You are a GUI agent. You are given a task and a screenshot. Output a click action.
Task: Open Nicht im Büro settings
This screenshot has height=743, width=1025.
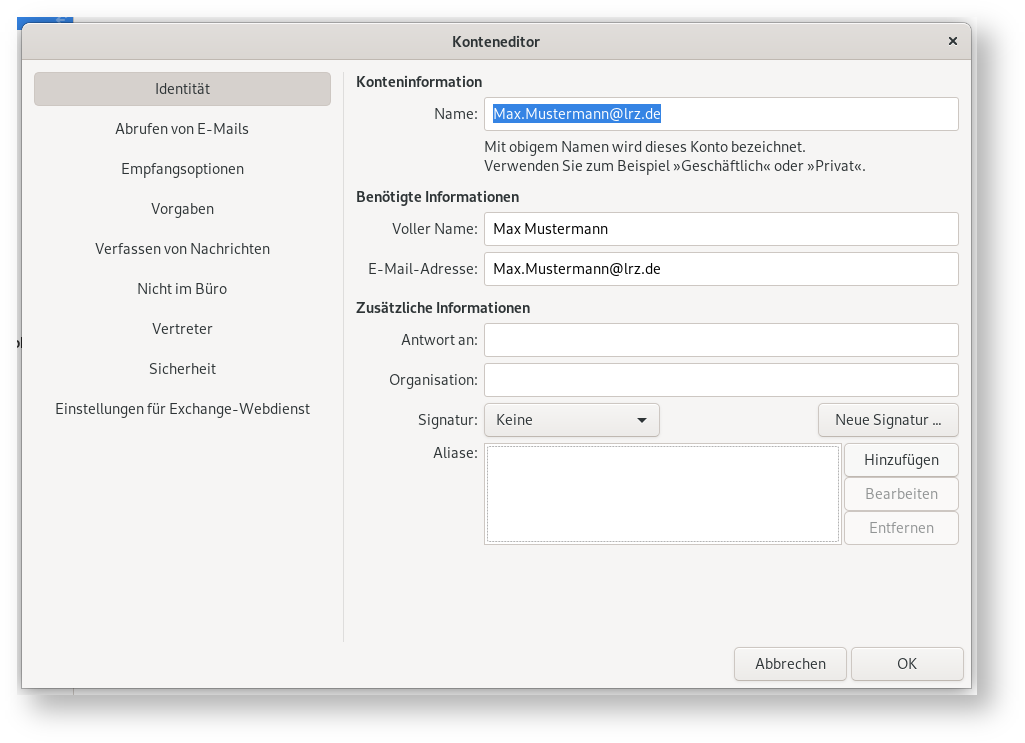coord(182,289)
